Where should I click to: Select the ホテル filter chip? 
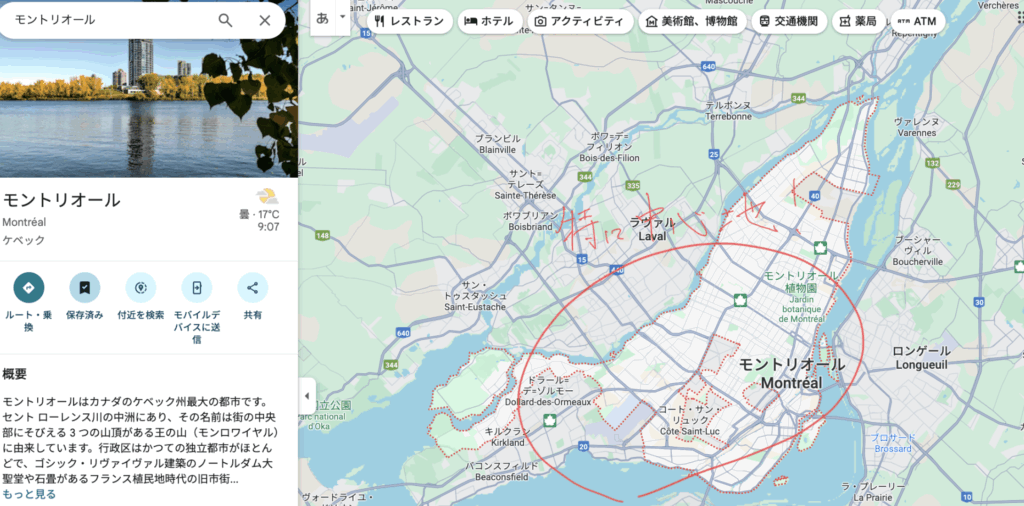tap(489, 21)
